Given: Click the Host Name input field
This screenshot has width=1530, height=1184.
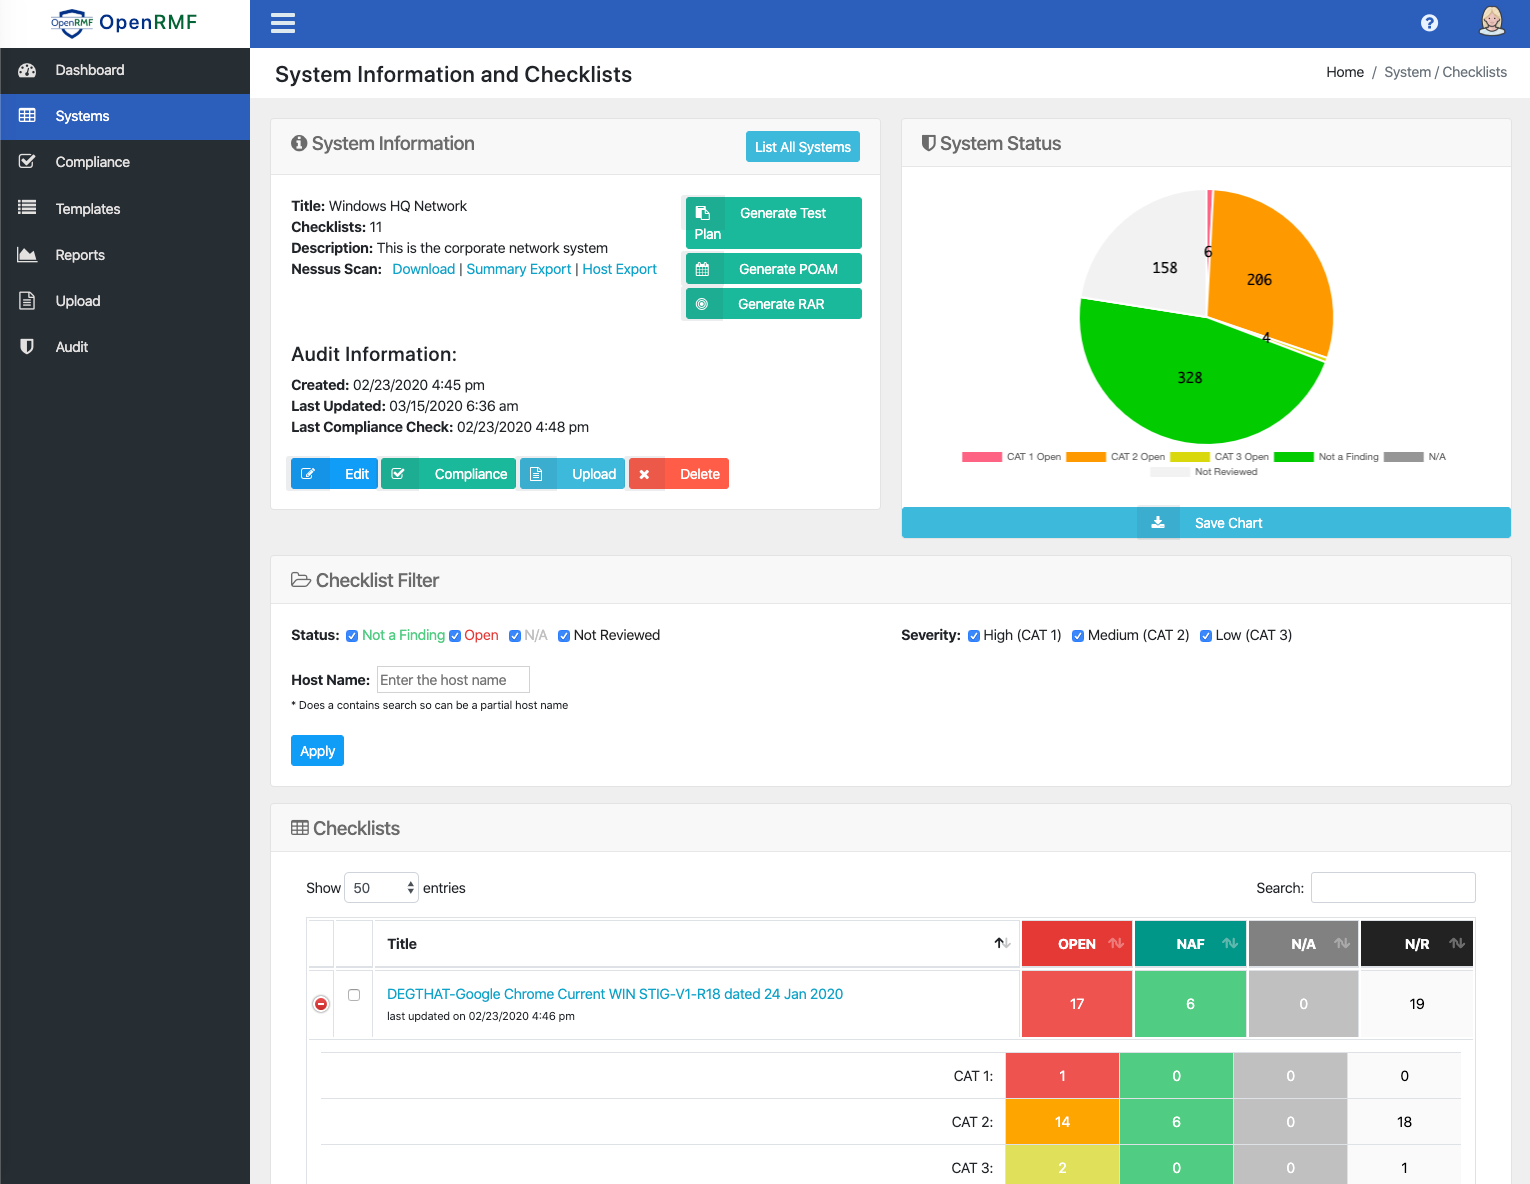Looking at the screenshot, I should (453, 680).
